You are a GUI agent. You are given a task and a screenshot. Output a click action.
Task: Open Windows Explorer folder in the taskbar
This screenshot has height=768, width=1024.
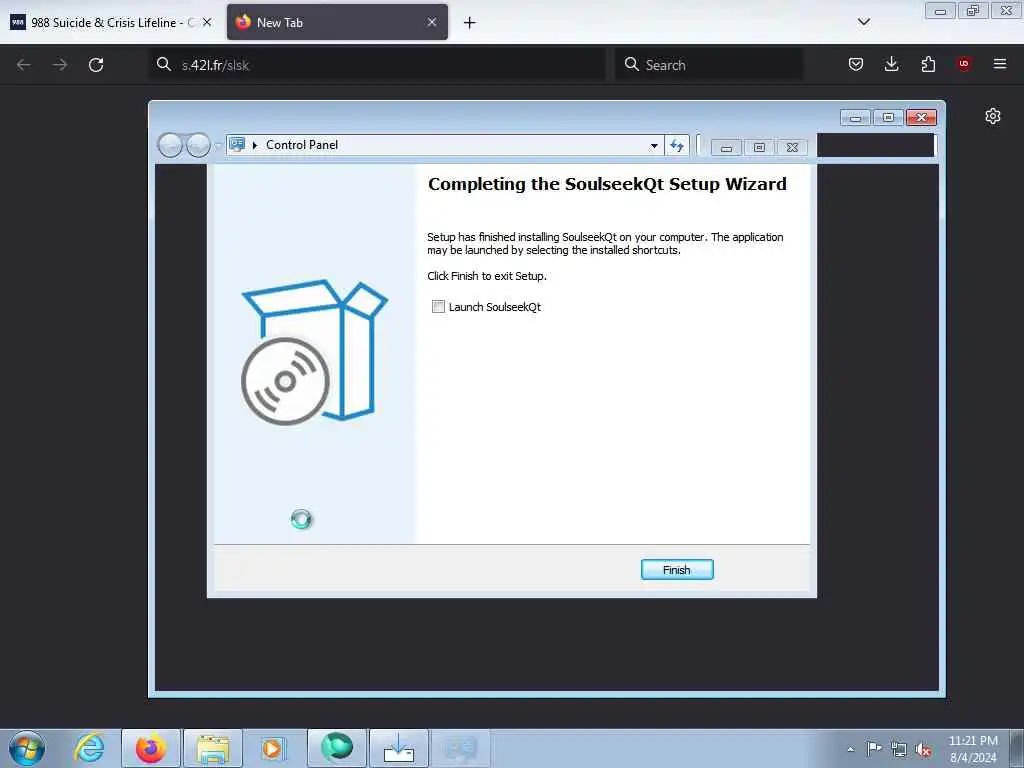pos(213,748)
